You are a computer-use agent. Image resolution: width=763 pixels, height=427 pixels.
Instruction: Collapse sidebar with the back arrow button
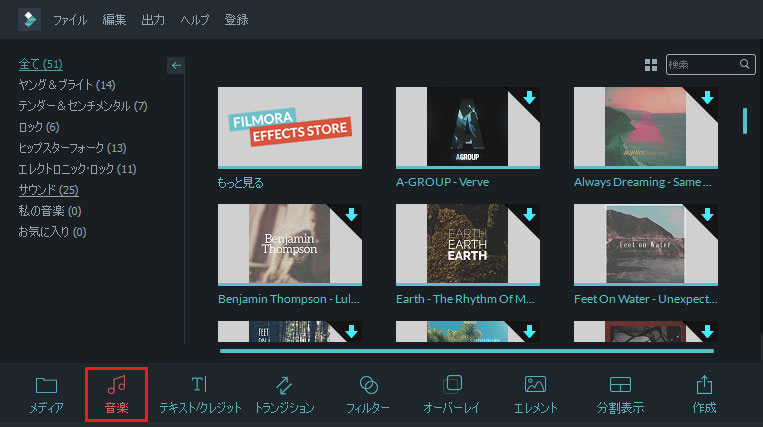176,65
